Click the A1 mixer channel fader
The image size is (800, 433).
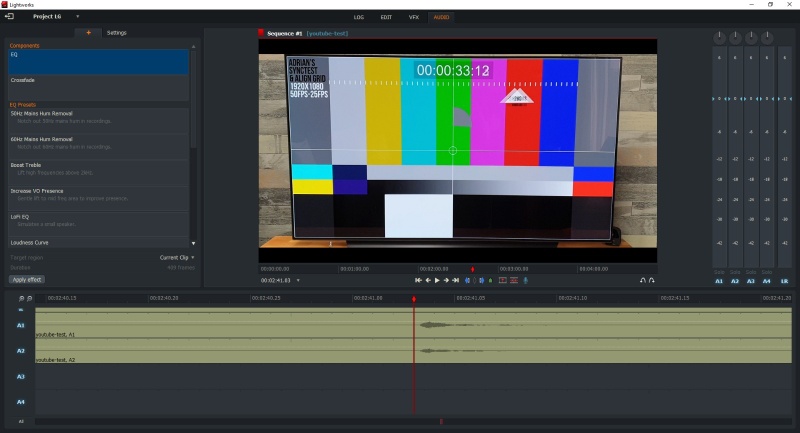(718, 99)
